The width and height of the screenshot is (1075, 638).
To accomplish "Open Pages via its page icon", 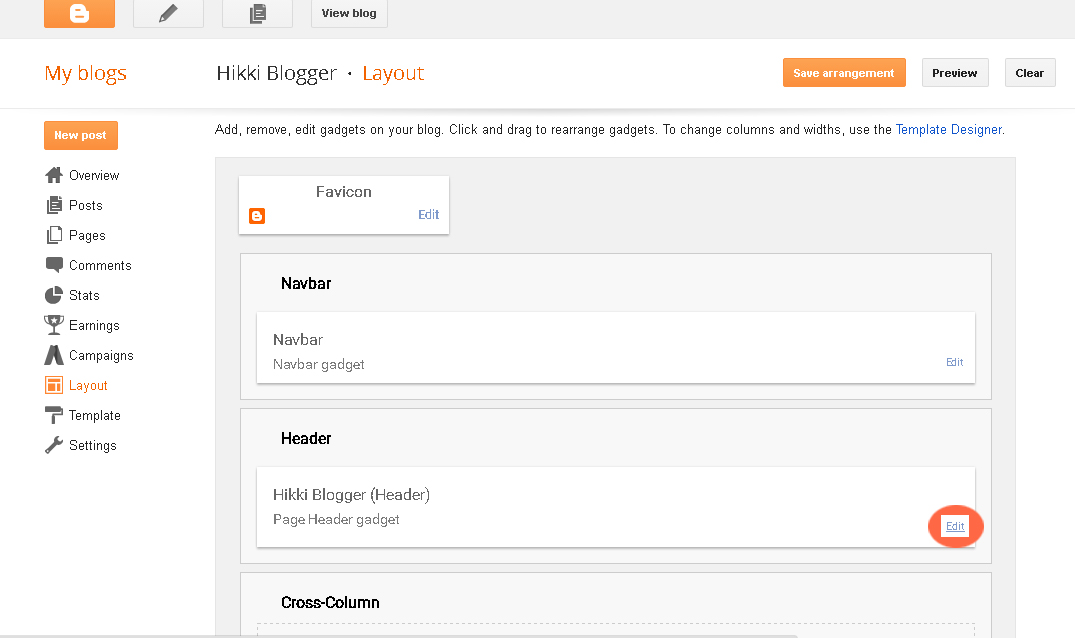I will point(55,235).
